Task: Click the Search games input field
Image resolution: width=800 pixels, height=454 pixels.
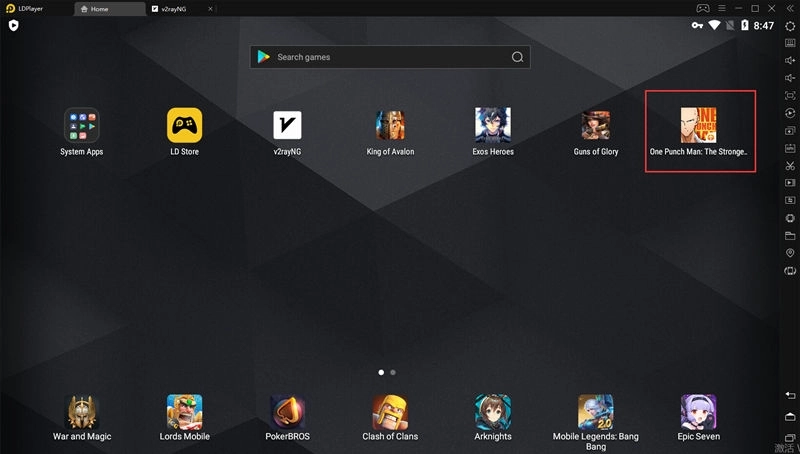Action: [x=390, y=57]
